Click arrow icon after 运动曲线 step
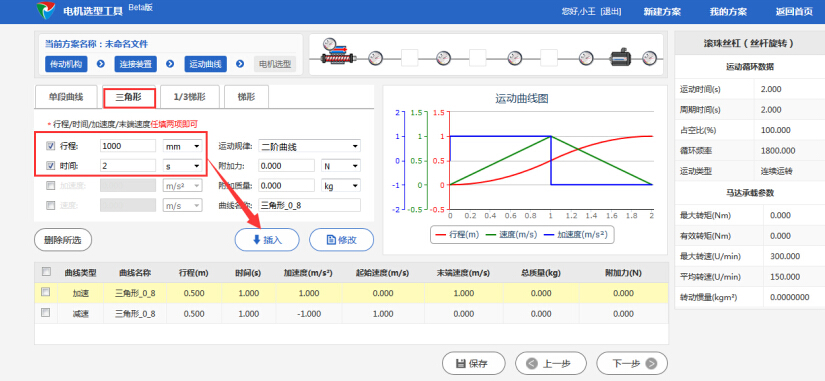This screenshot has width=825, height=381. 240,64
